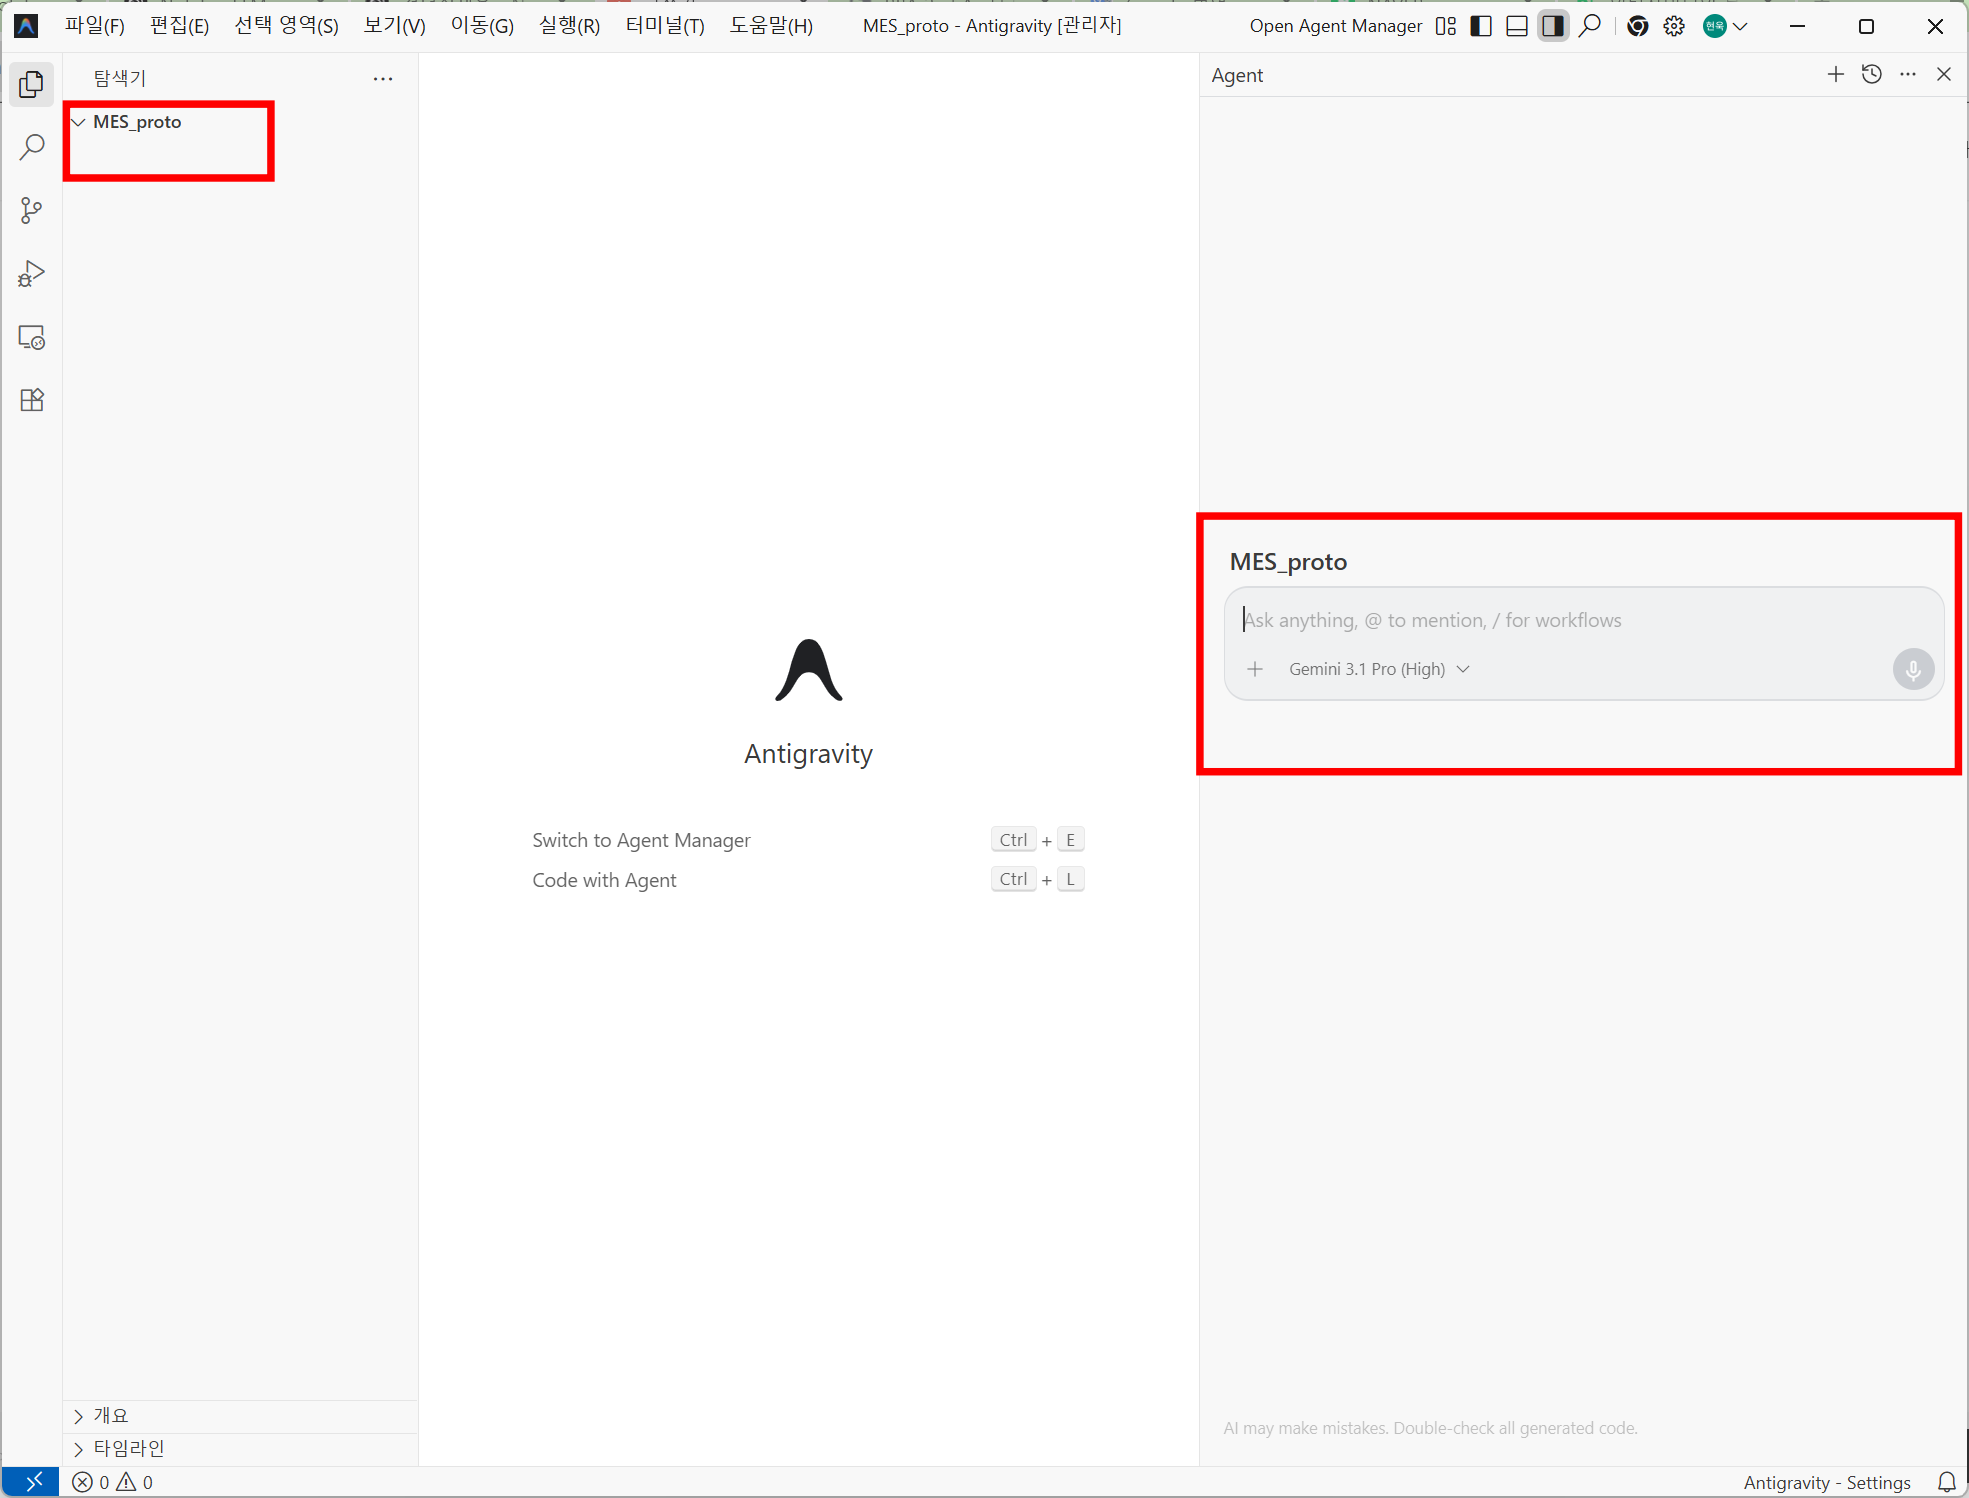Close the Antigravity window

click(x=1935, y=26)
